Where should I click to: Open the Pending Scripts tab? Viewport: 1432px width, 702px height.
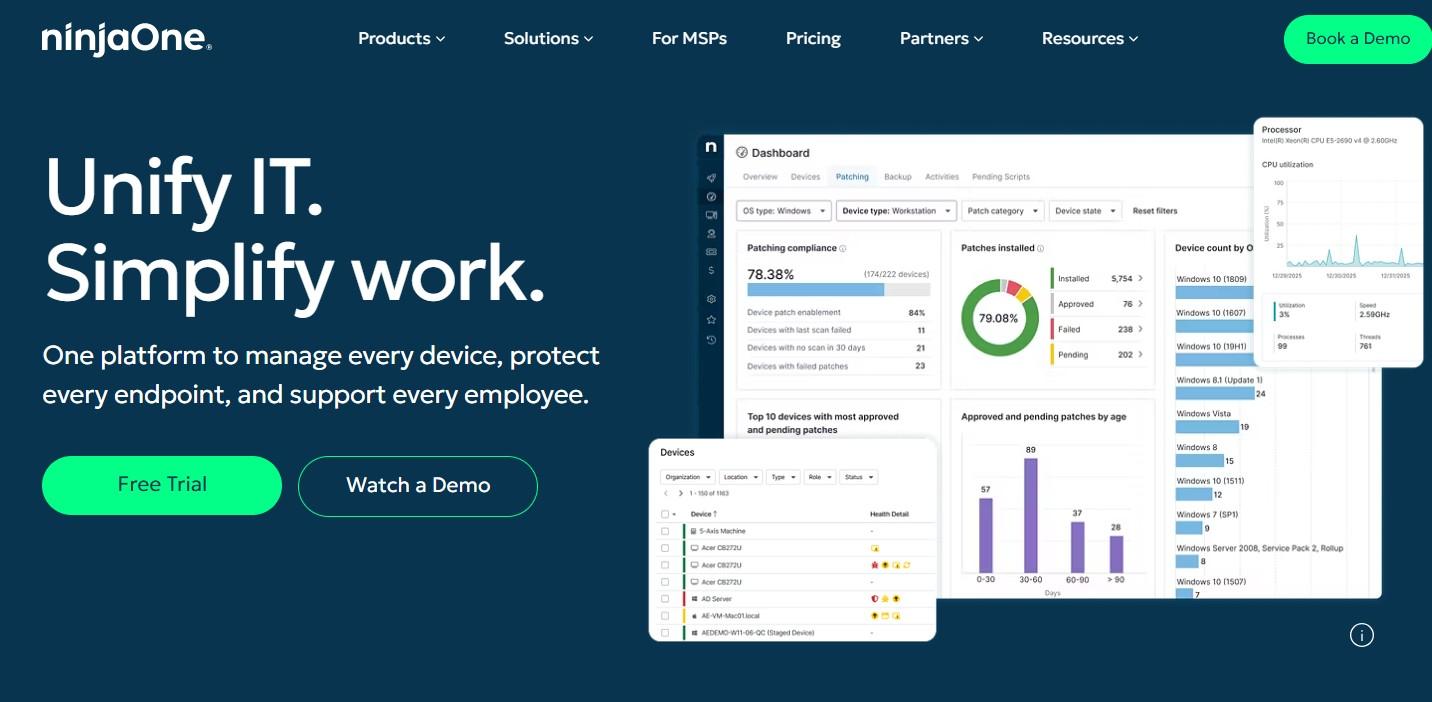(1001, 177)
